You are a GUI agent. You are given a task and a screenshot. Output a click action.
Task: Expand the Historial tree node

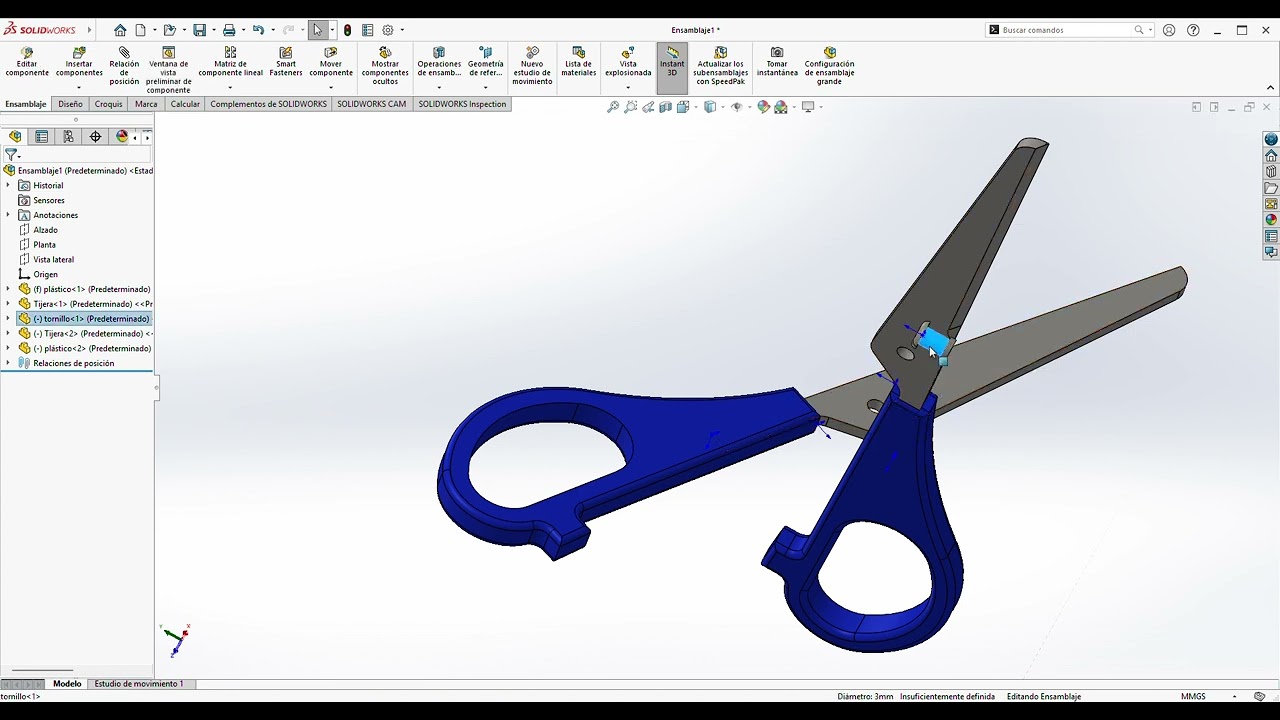[x=8, y=185]
